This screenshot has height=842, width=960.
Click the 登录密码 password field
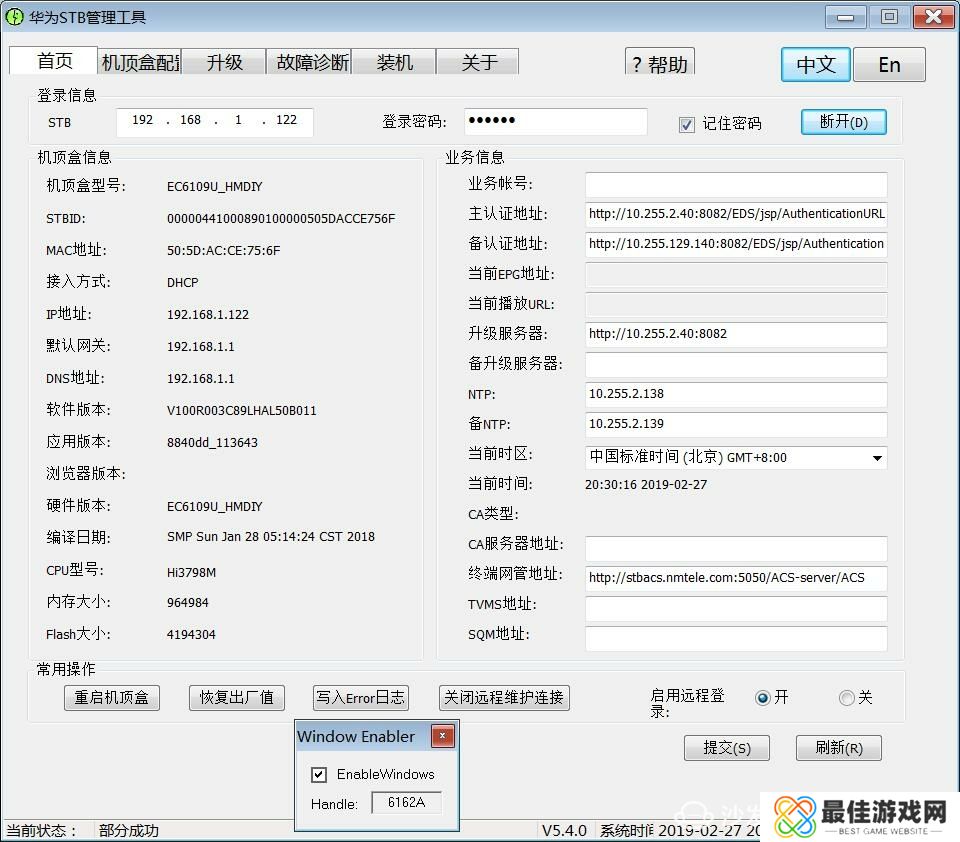coord(555,122)
